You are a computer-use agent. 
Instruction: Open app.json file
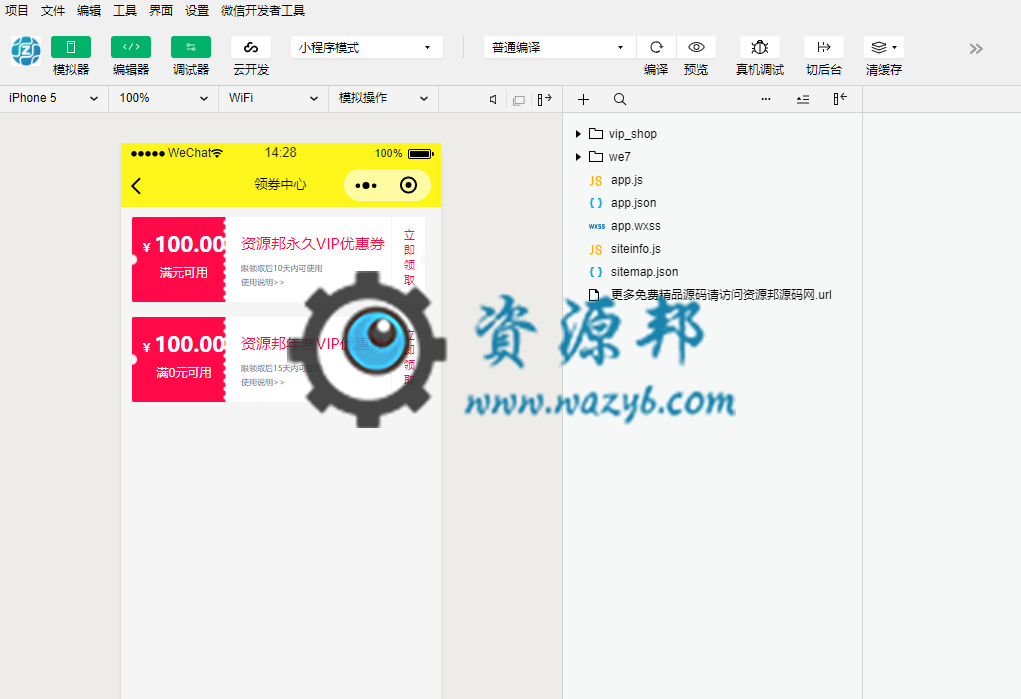(634, 203)
